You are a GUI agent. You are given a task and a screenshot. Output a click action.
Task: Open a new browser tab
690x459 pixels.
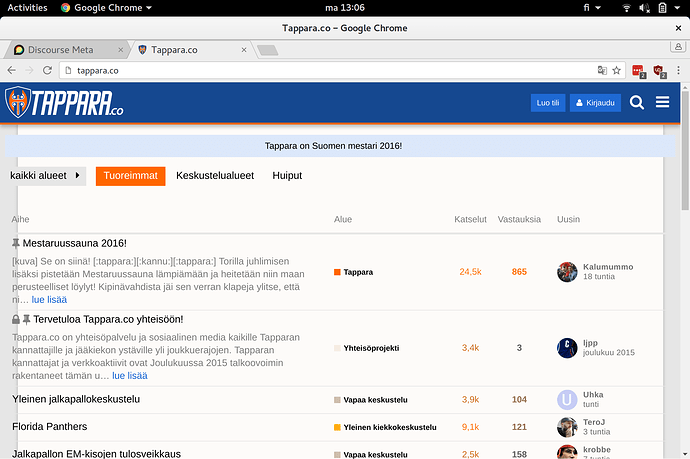pos(268,50)
